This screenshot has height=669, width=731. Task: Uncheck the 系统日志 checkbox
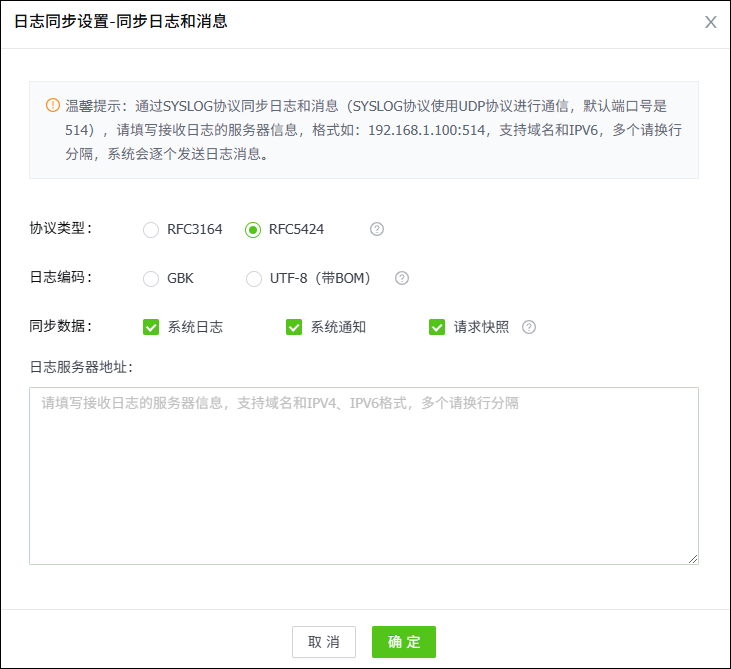tap(152, 327)
